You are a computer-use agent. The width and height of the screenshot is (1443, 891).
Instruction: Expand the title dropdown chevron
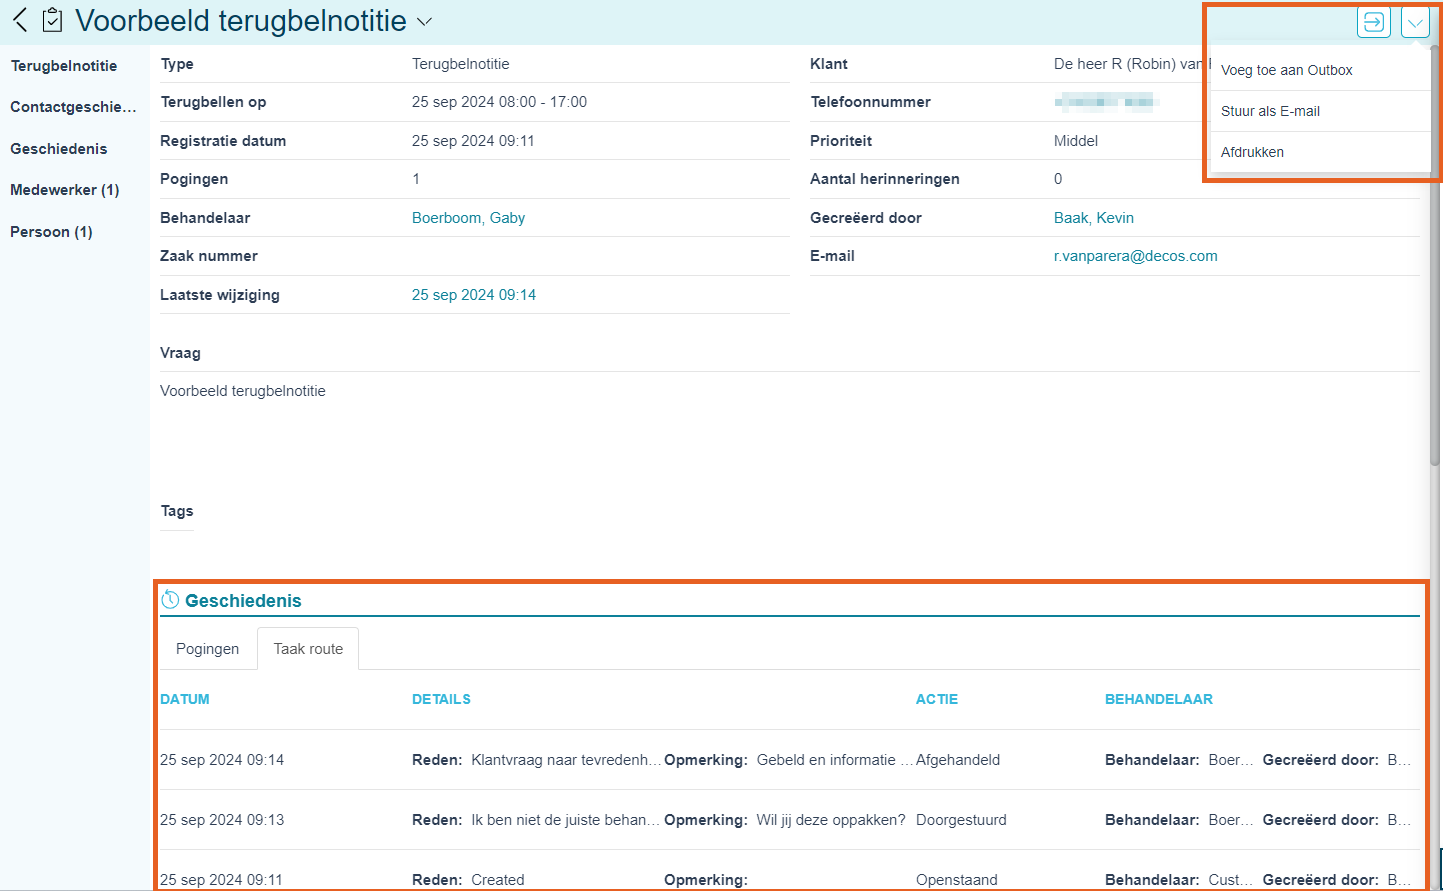(424, 21)
